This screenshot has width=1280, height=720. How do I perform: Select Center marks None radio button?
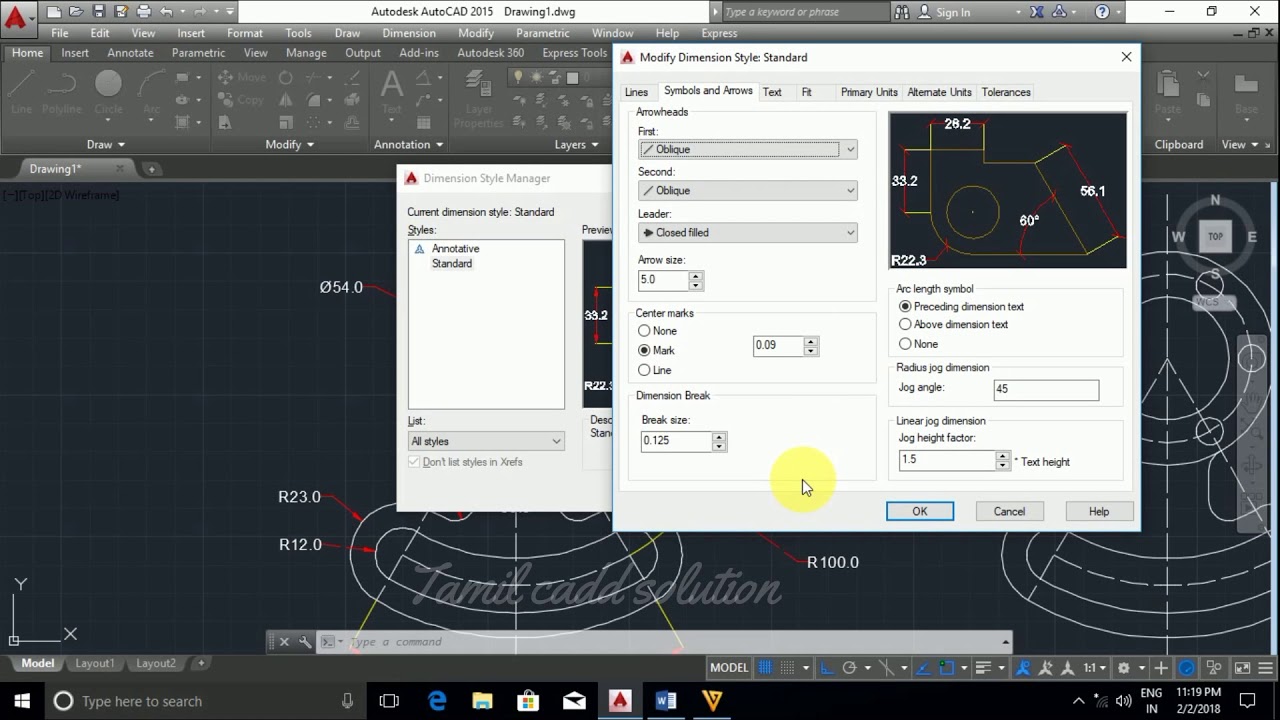(x=644, y=331)
